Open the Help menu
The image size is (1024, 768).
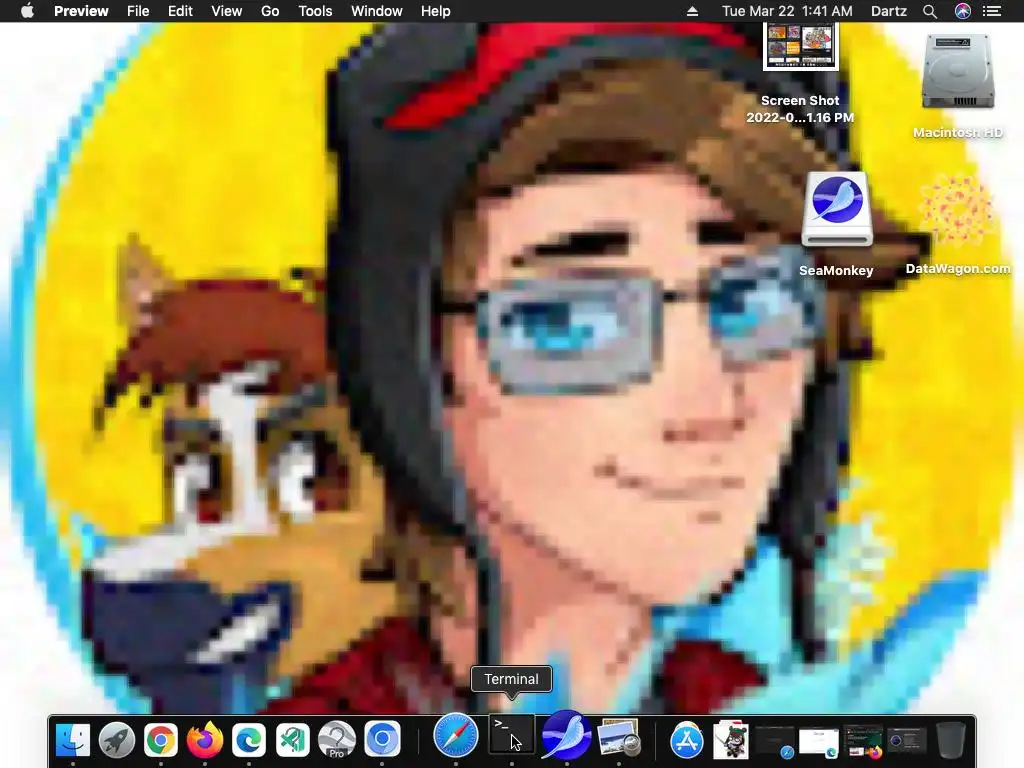point(436,11)
